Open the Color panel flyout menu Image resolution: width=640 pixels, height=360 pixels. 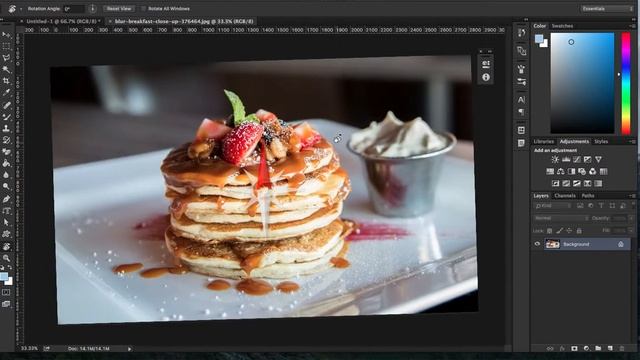pyautogui.click(x=632, y=26)
